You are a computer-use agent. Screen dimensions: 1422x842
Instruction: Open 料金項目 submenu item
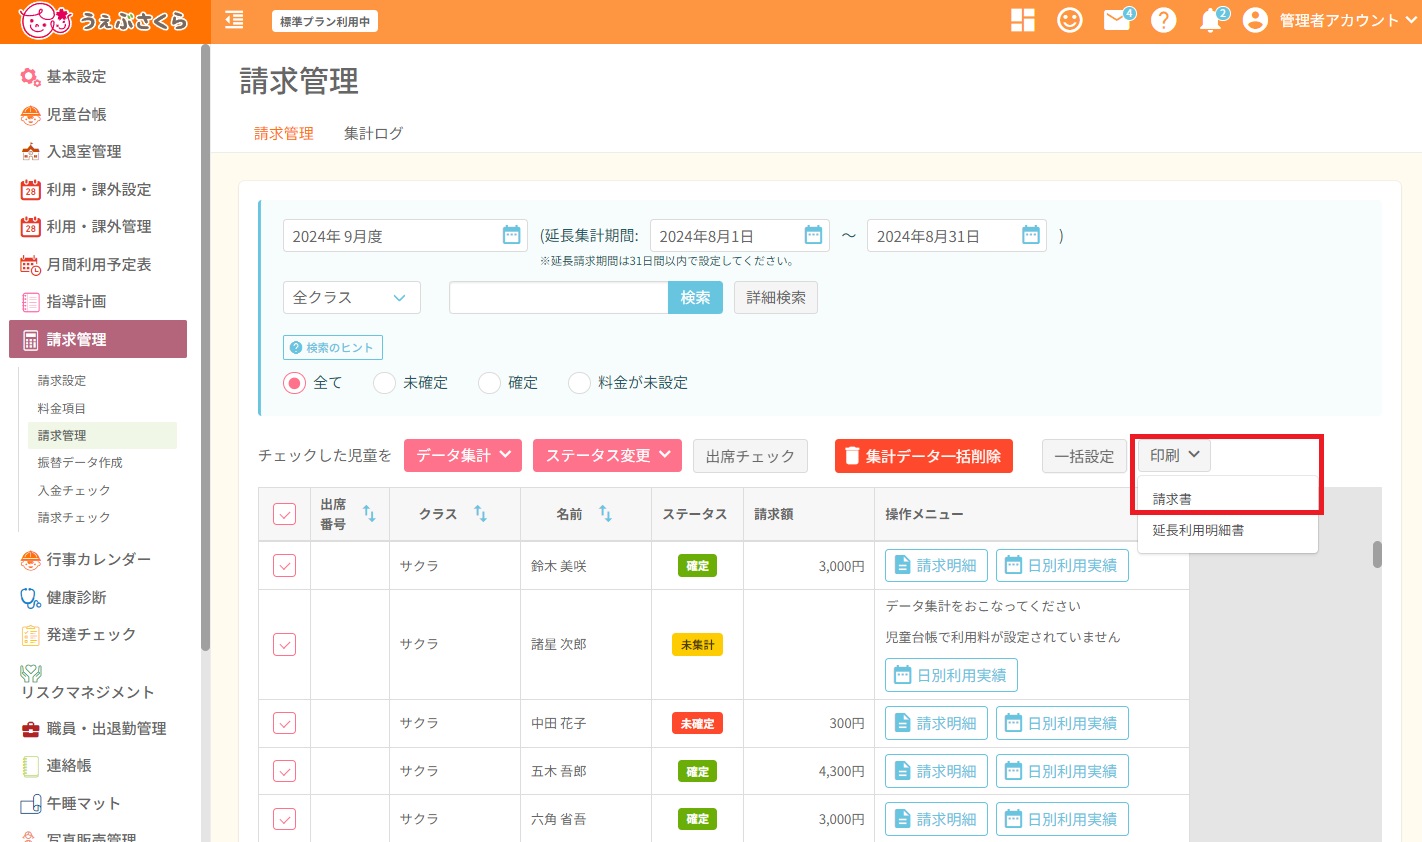click(x=62, y=409)
